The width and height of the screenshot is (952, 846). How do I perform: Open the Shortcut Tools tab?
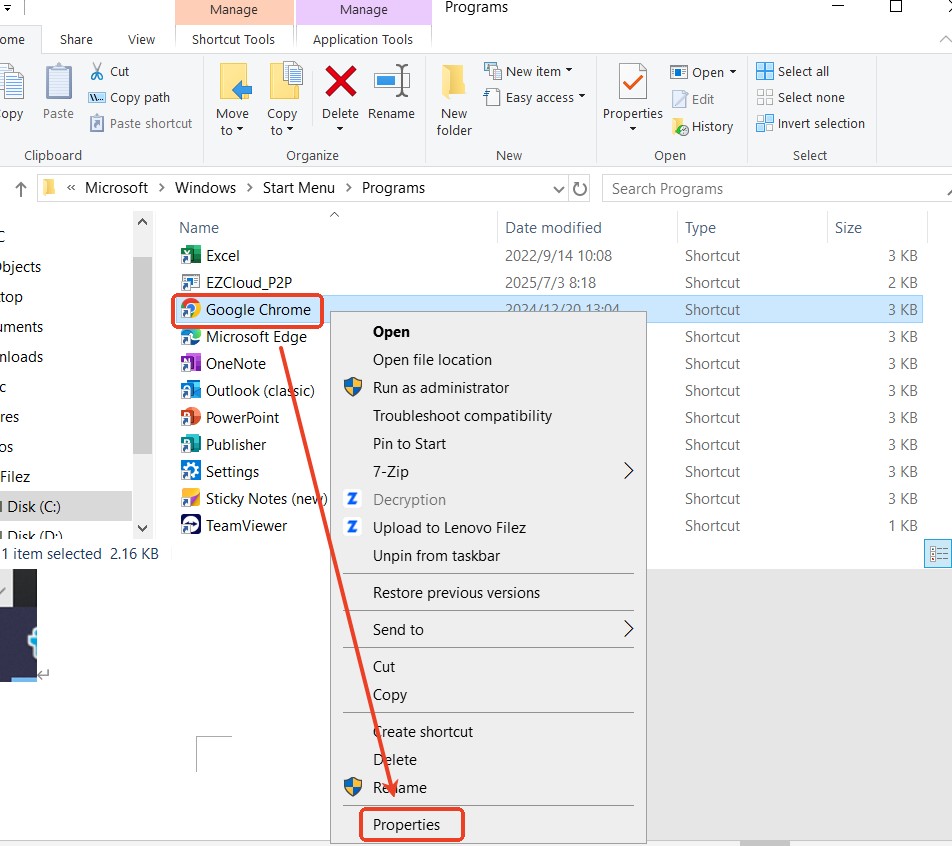(233, 39)
